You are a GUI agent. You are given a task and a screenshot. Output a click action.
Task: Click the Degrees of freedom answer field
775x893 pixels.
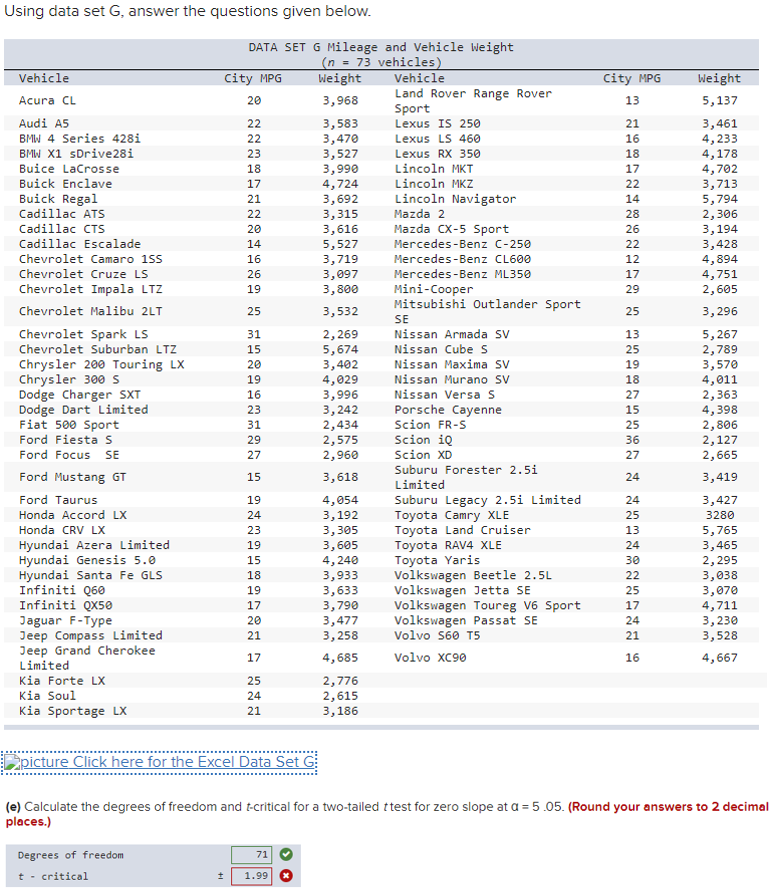pos(251,854)
